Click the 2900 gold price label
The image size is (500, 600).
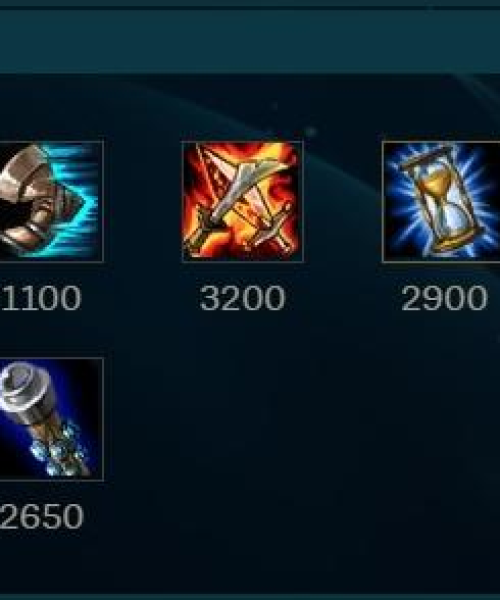click(444, 298)
